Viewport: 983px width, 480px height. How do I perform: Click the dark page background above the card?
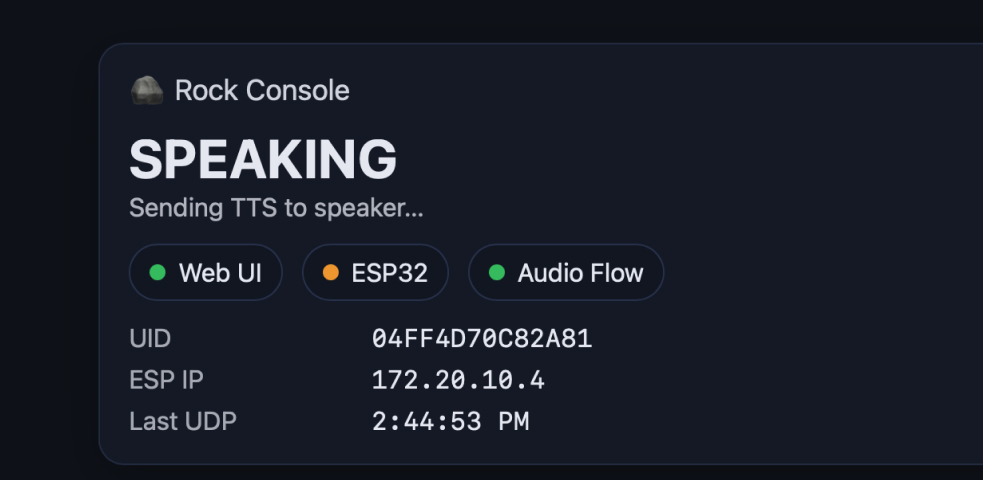tap(500, 20)
